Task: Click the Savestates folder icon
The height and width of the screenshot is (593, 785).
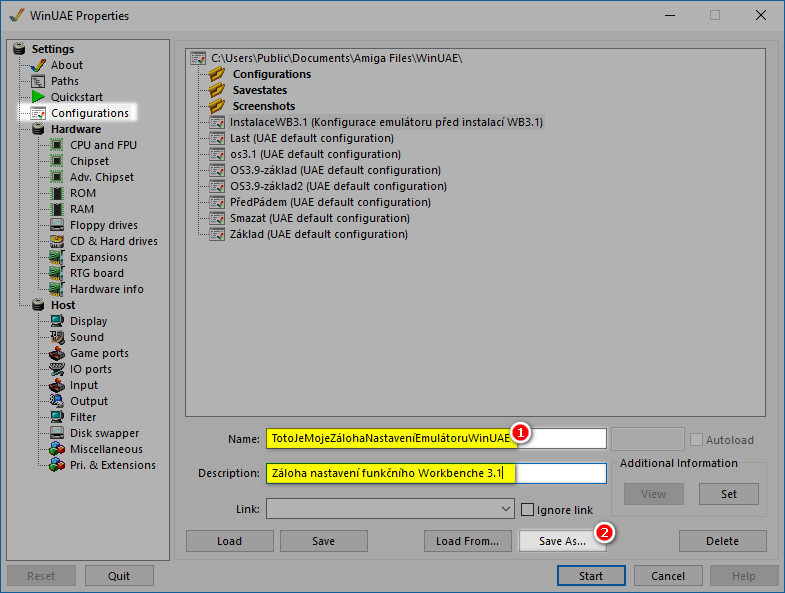Action: pos(217,90)
